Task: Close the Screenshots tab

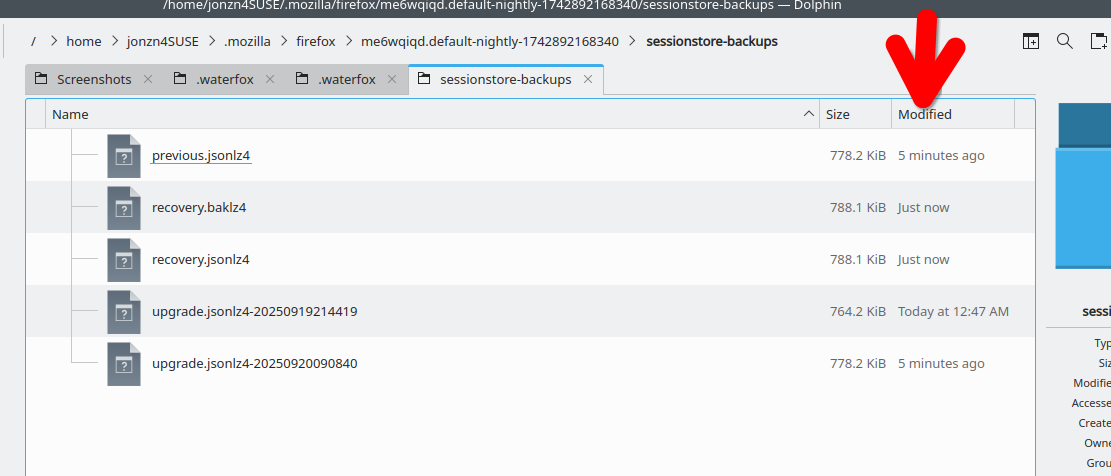Action: (x=148, y=79)
